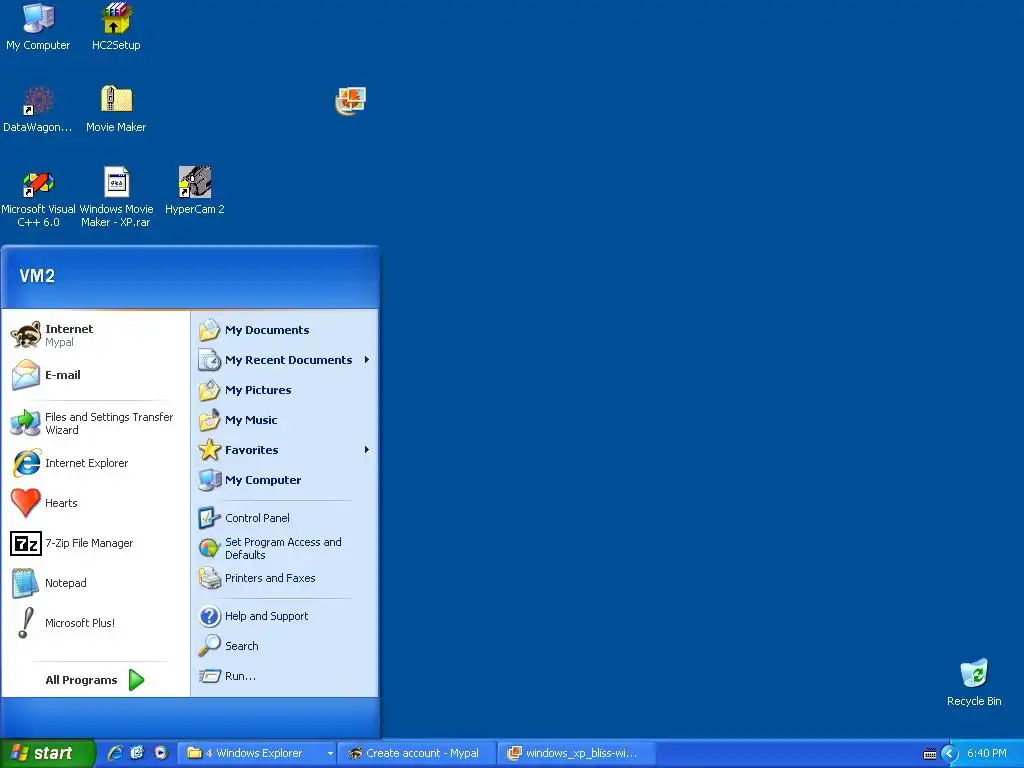Open 7-Zip File Manager

pyautogui.click(x=95, y=543)
